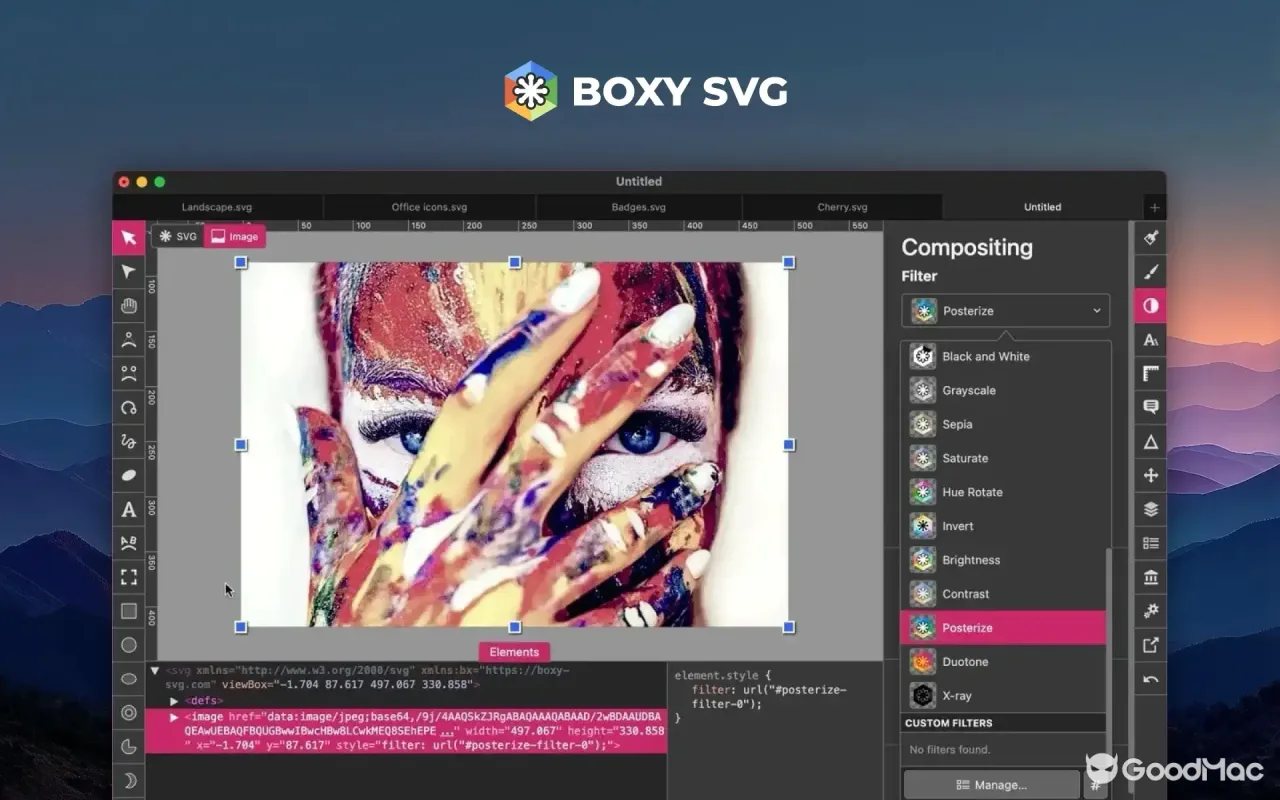Open the Layers stack panel
The height and width of the screenshot is (800, 1280).
1150,509
